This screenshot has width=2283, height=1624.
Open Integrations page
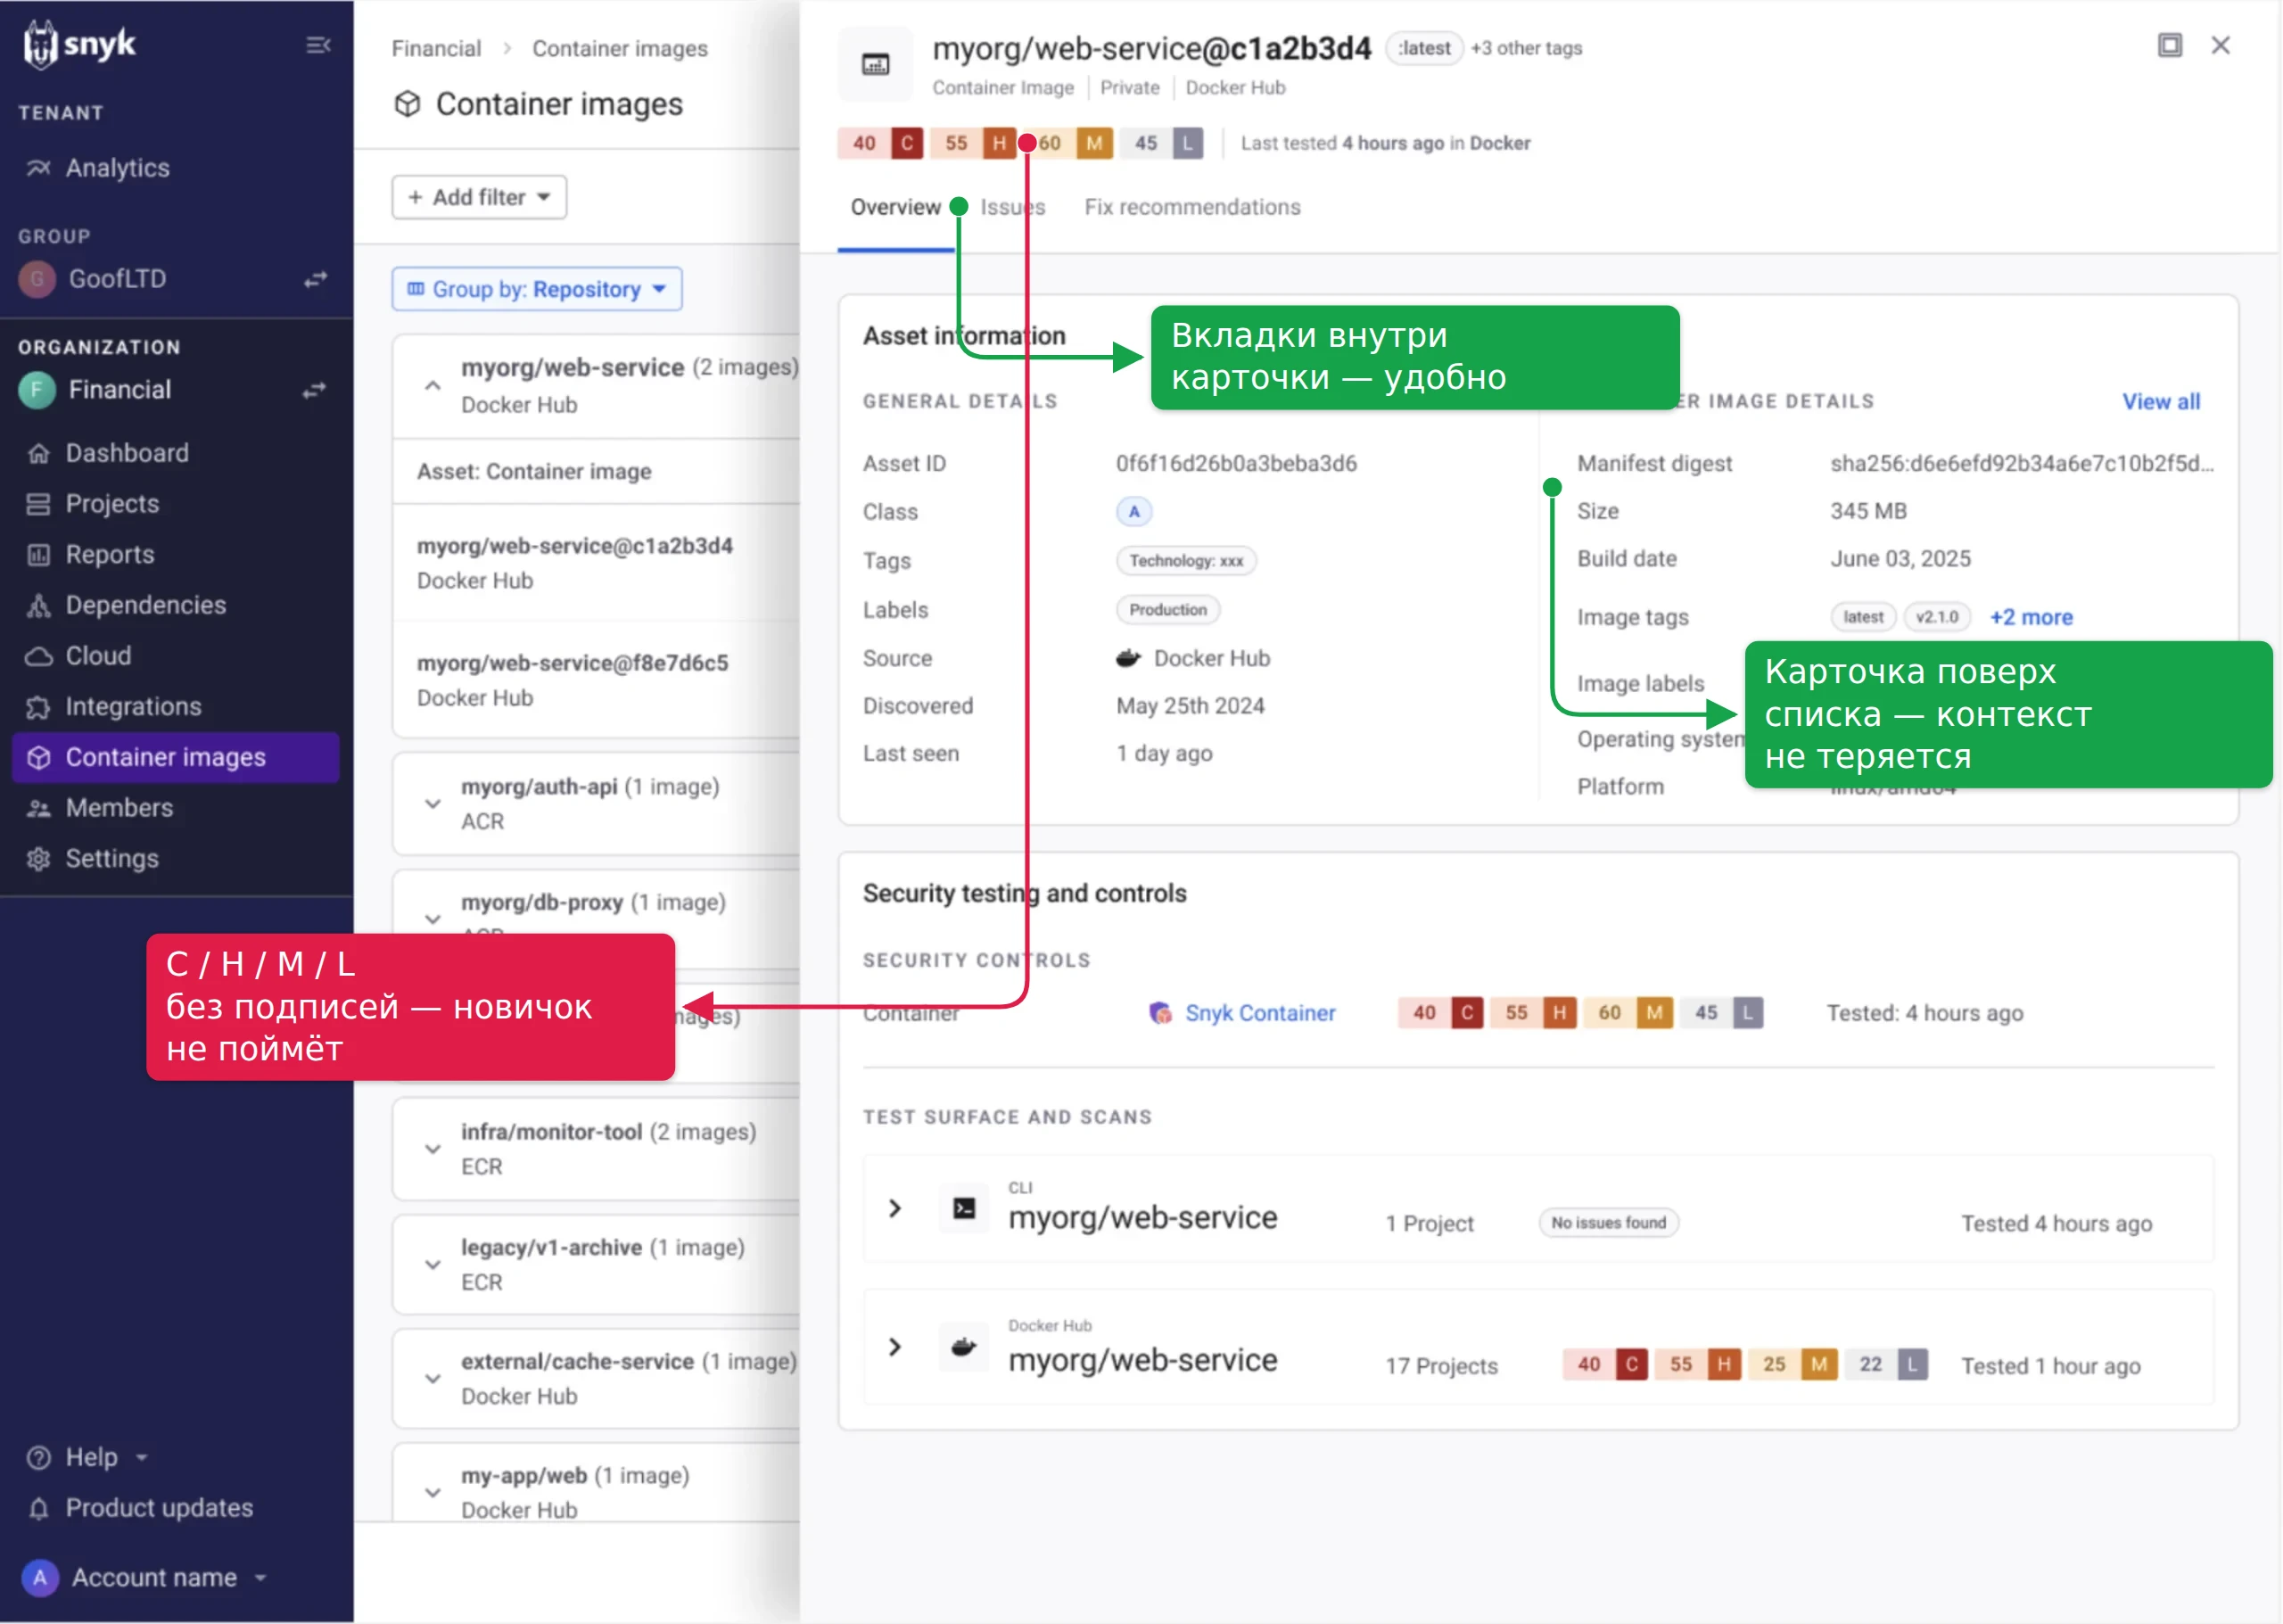tap(114, 707)
